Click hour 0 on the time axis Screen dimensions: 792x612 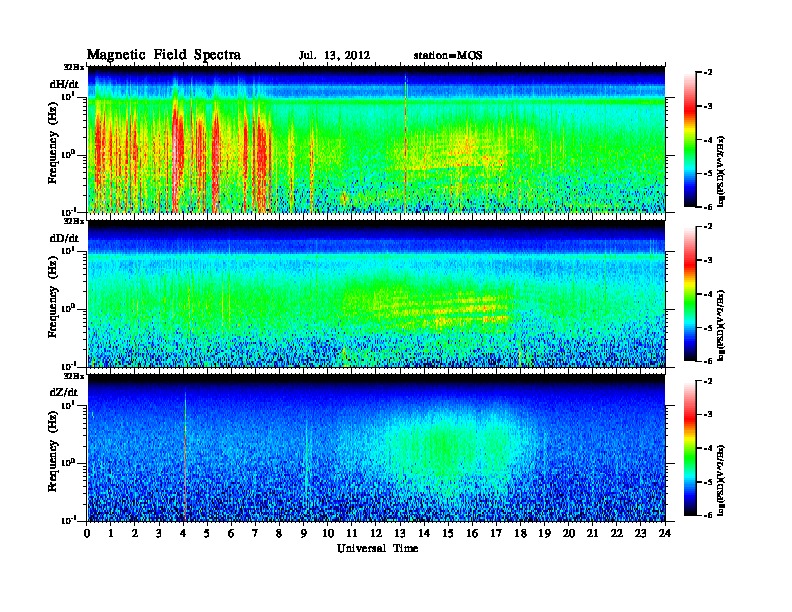[x=87, y=534]
